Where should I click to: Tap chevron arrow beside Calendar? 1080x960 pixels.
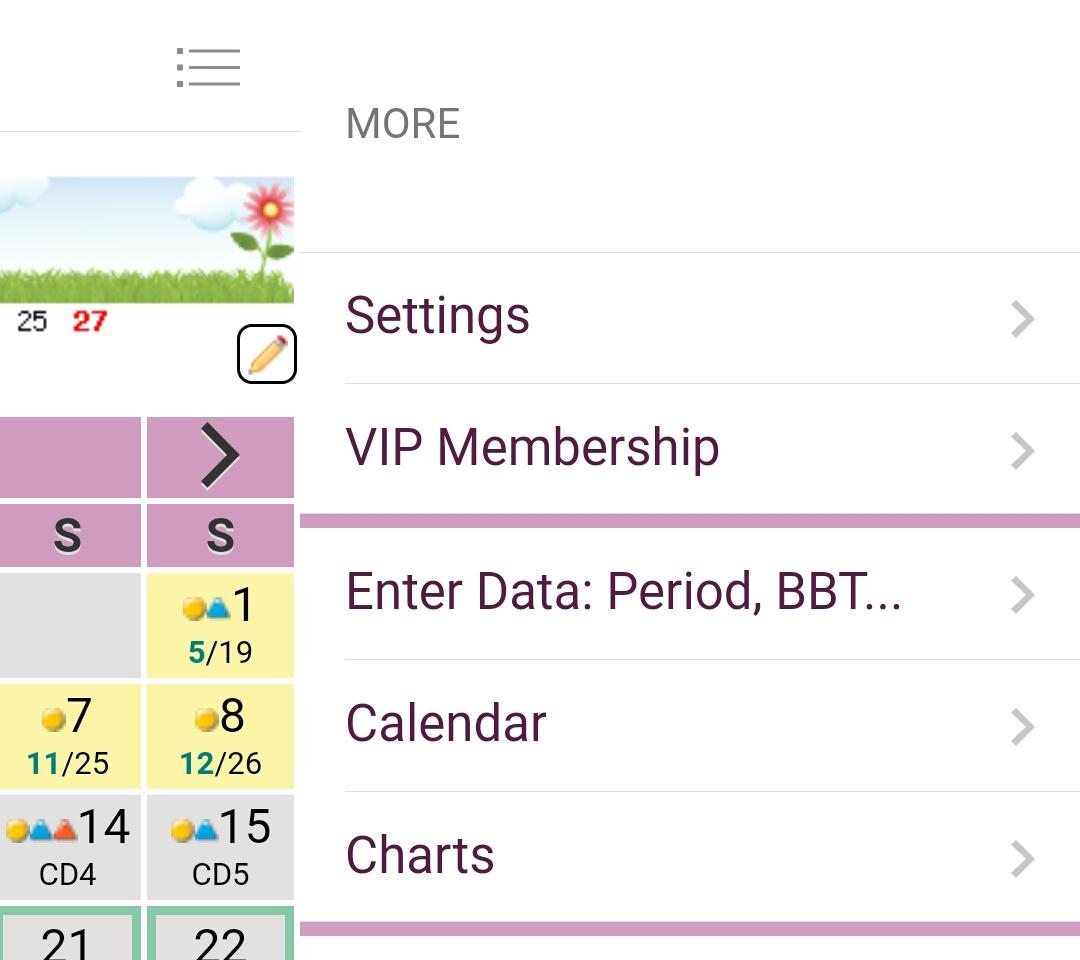[x=1022, y=727]
